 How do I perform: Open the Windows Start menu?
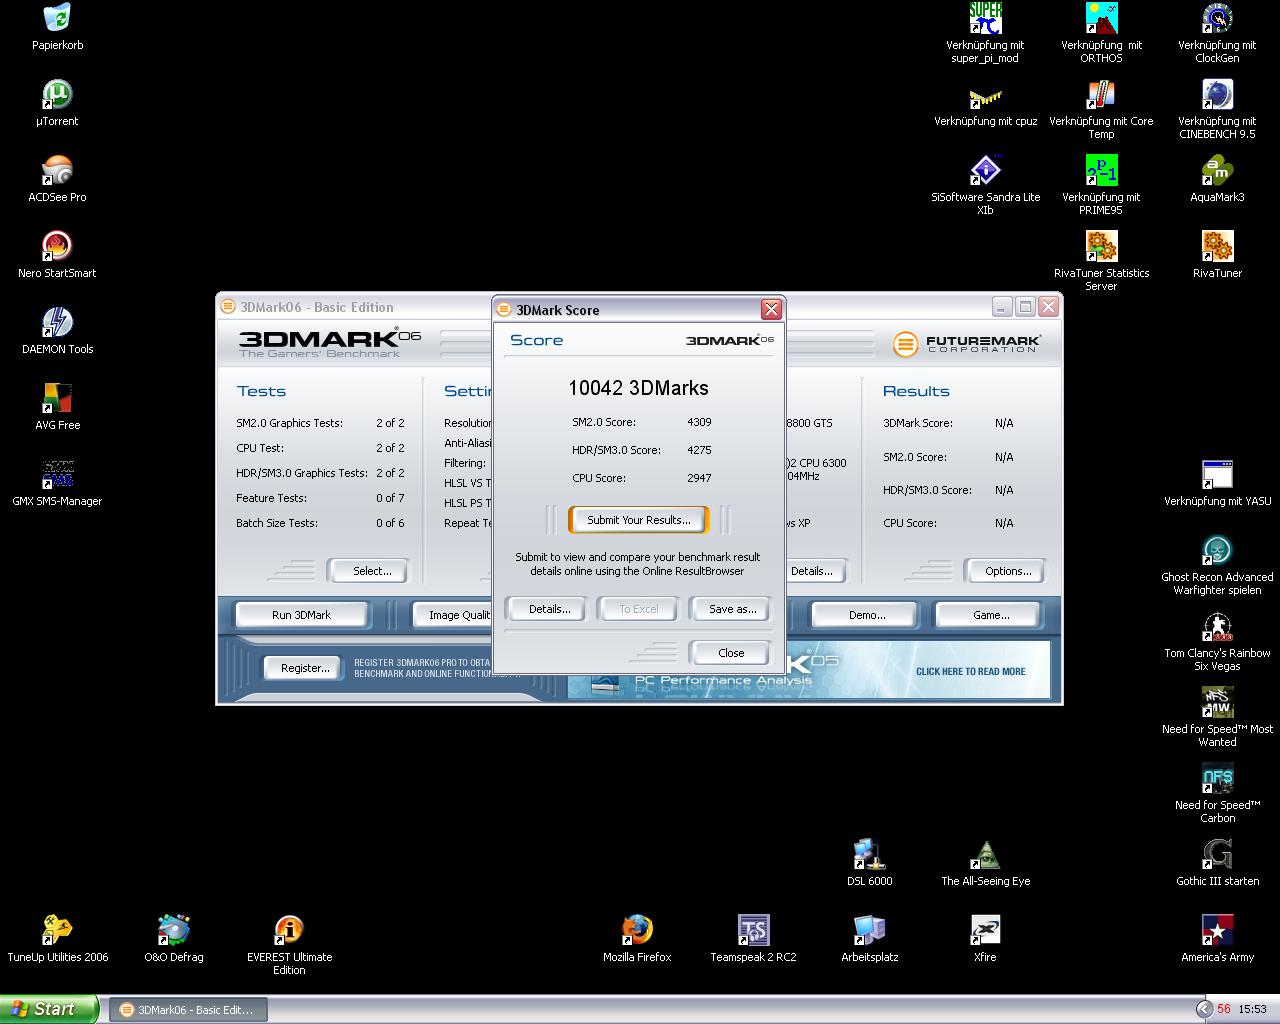click(x=49, y=1009)
